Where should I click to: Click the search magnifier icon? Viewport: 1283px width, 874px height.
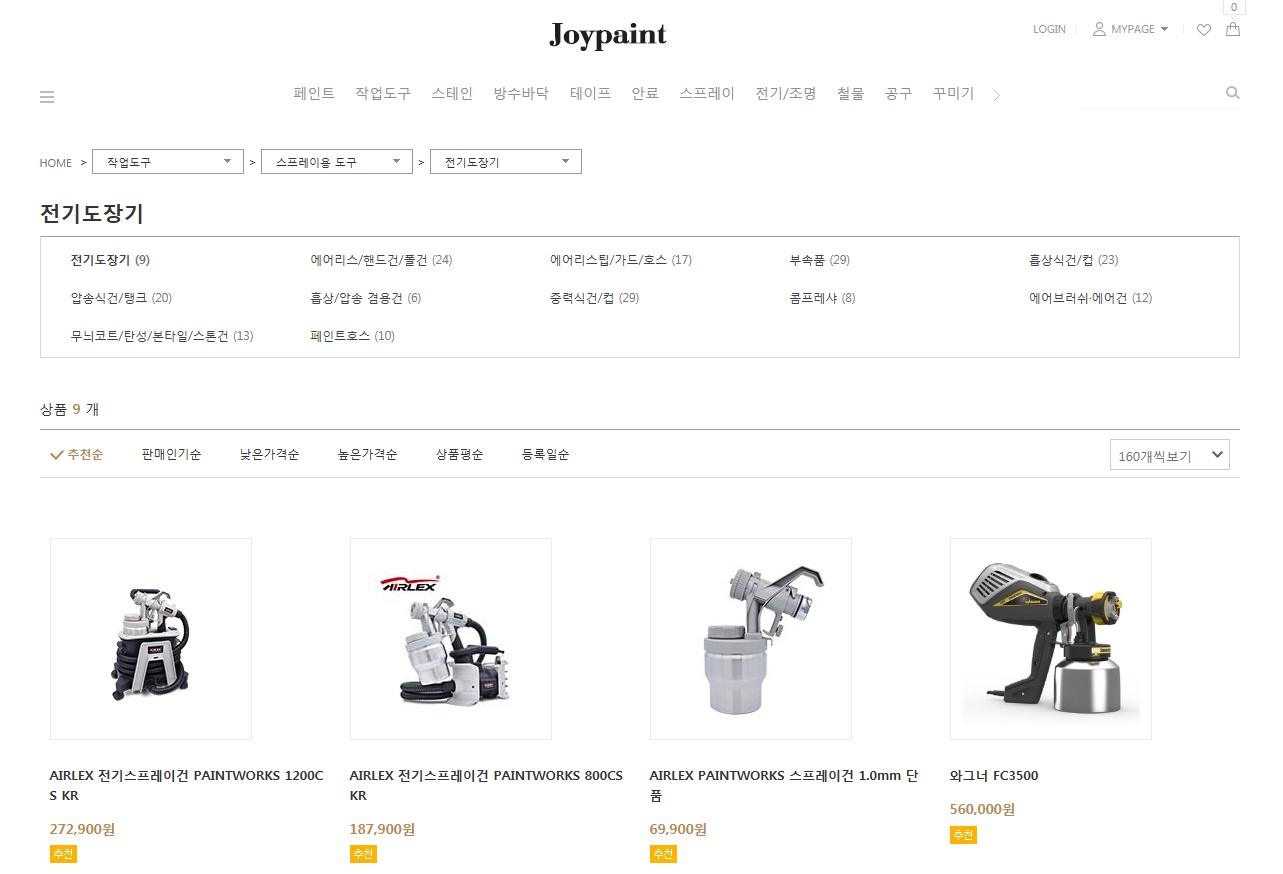1232,93
